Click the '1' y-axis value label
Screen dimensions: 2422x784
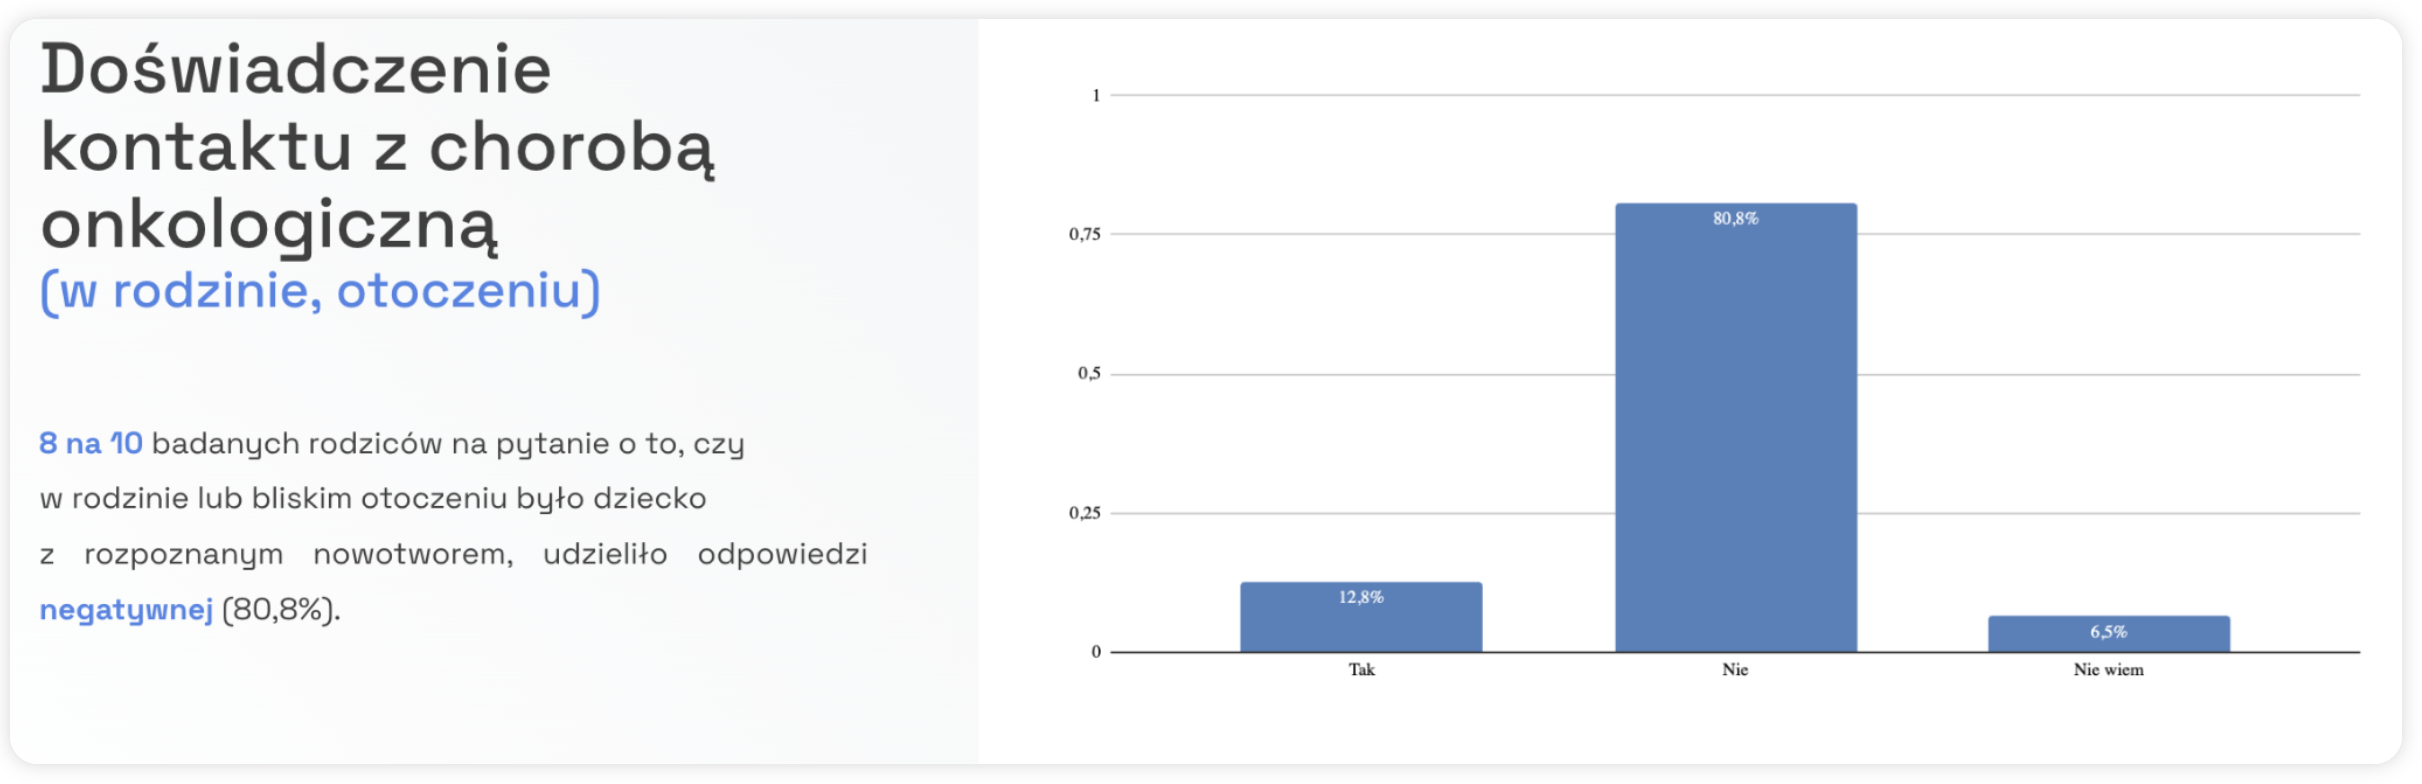pyautogui.click(x=1096, y=96)
